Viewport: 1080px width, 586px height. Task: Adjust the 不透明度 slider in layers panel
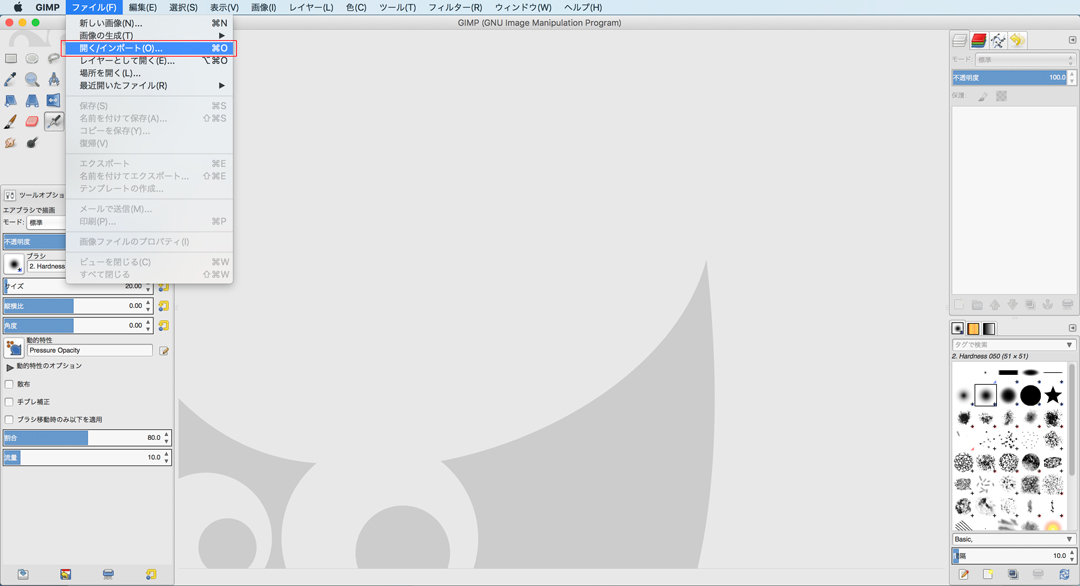point(1008,77)
